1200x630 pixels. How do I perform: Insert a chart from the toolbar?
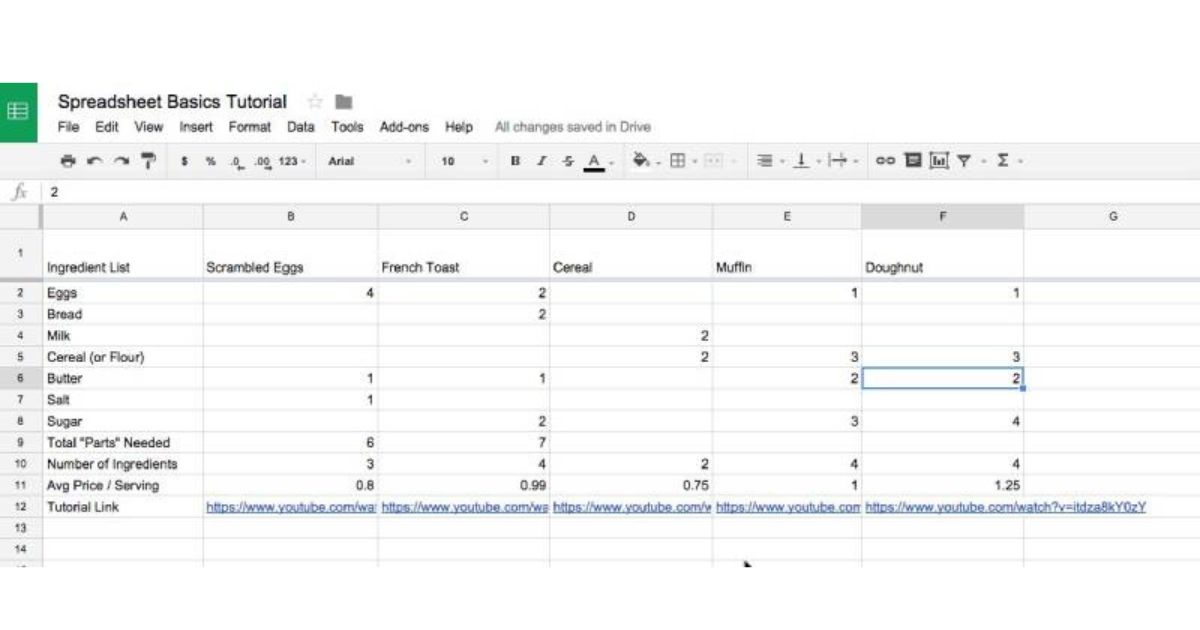pos(939,161)
